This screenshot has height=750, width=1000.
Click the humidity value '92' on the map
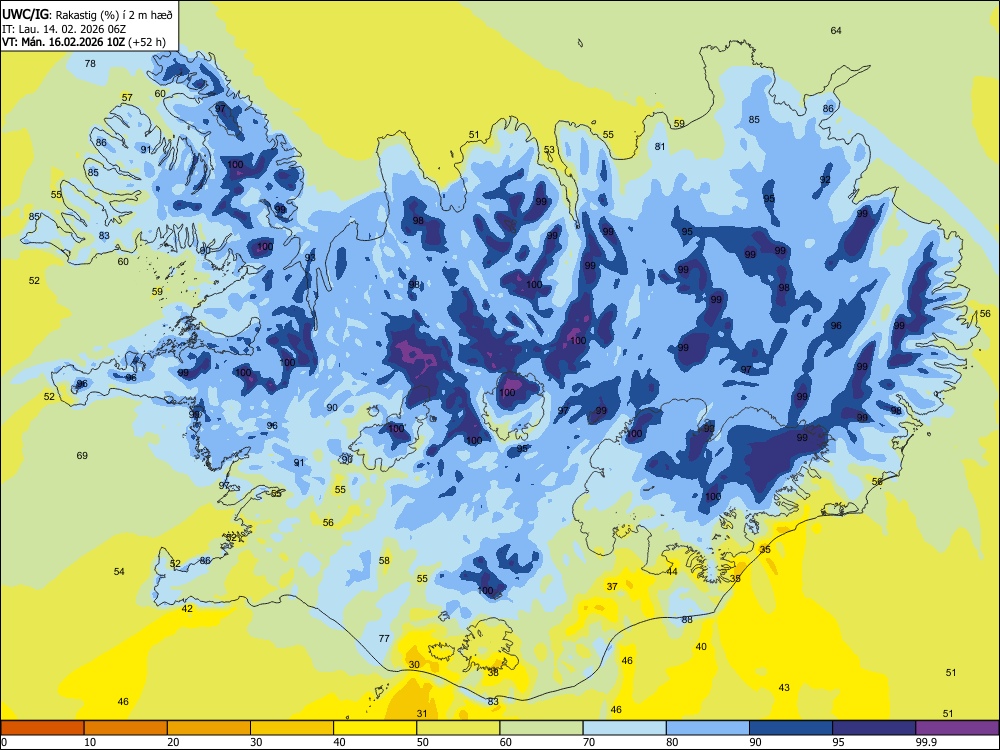pos(825,180)
